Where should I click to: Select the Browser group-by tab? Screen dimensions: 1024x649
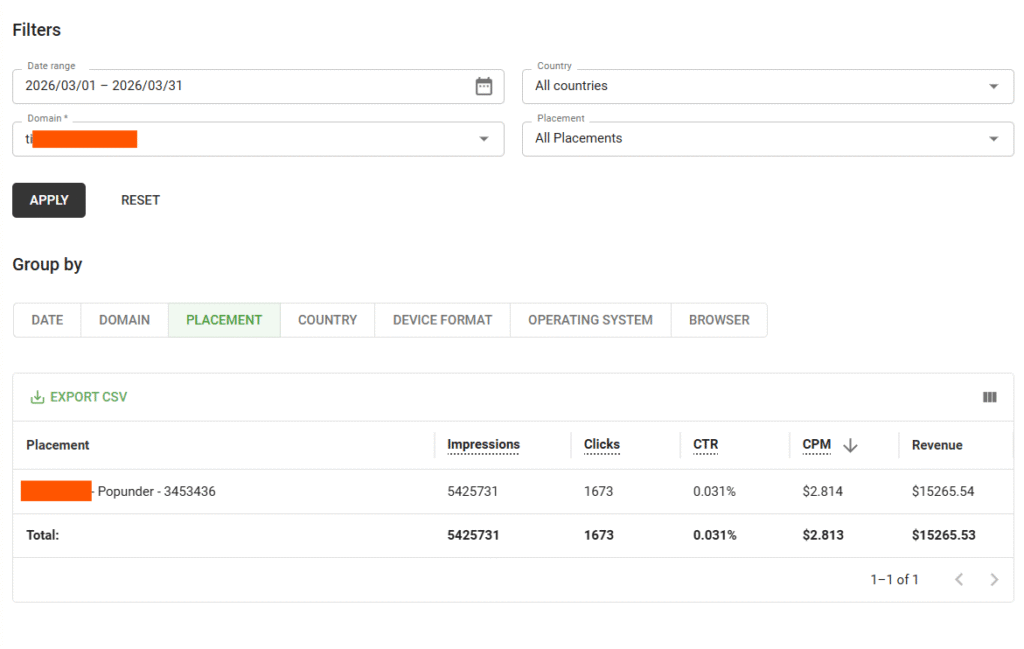[719, 320]
